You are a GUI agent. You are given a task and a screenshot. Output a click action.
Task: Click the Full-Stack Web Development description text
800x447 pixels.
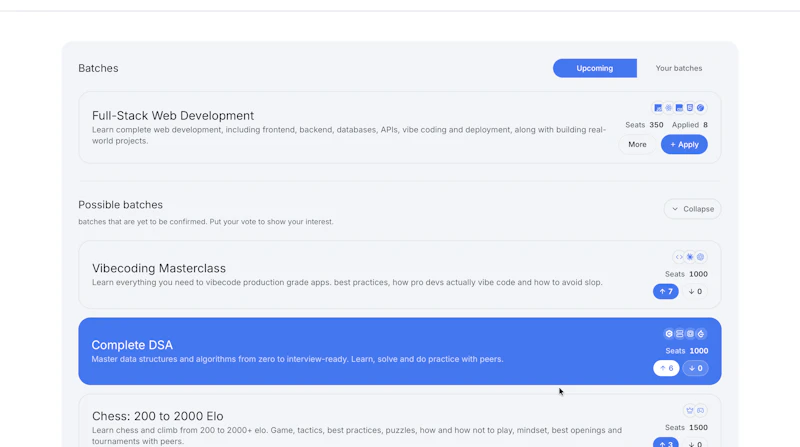point(349,135)
